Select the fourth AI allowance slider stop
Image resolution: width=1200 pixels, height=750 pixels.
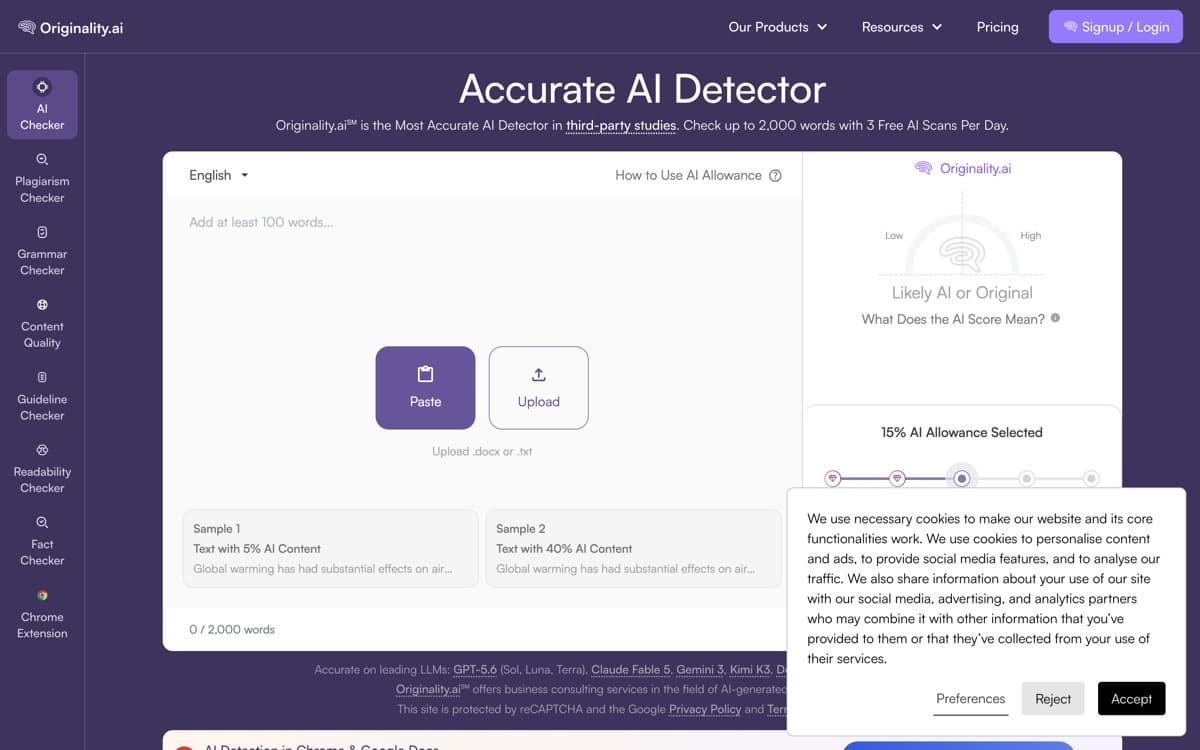point(1026,479)
